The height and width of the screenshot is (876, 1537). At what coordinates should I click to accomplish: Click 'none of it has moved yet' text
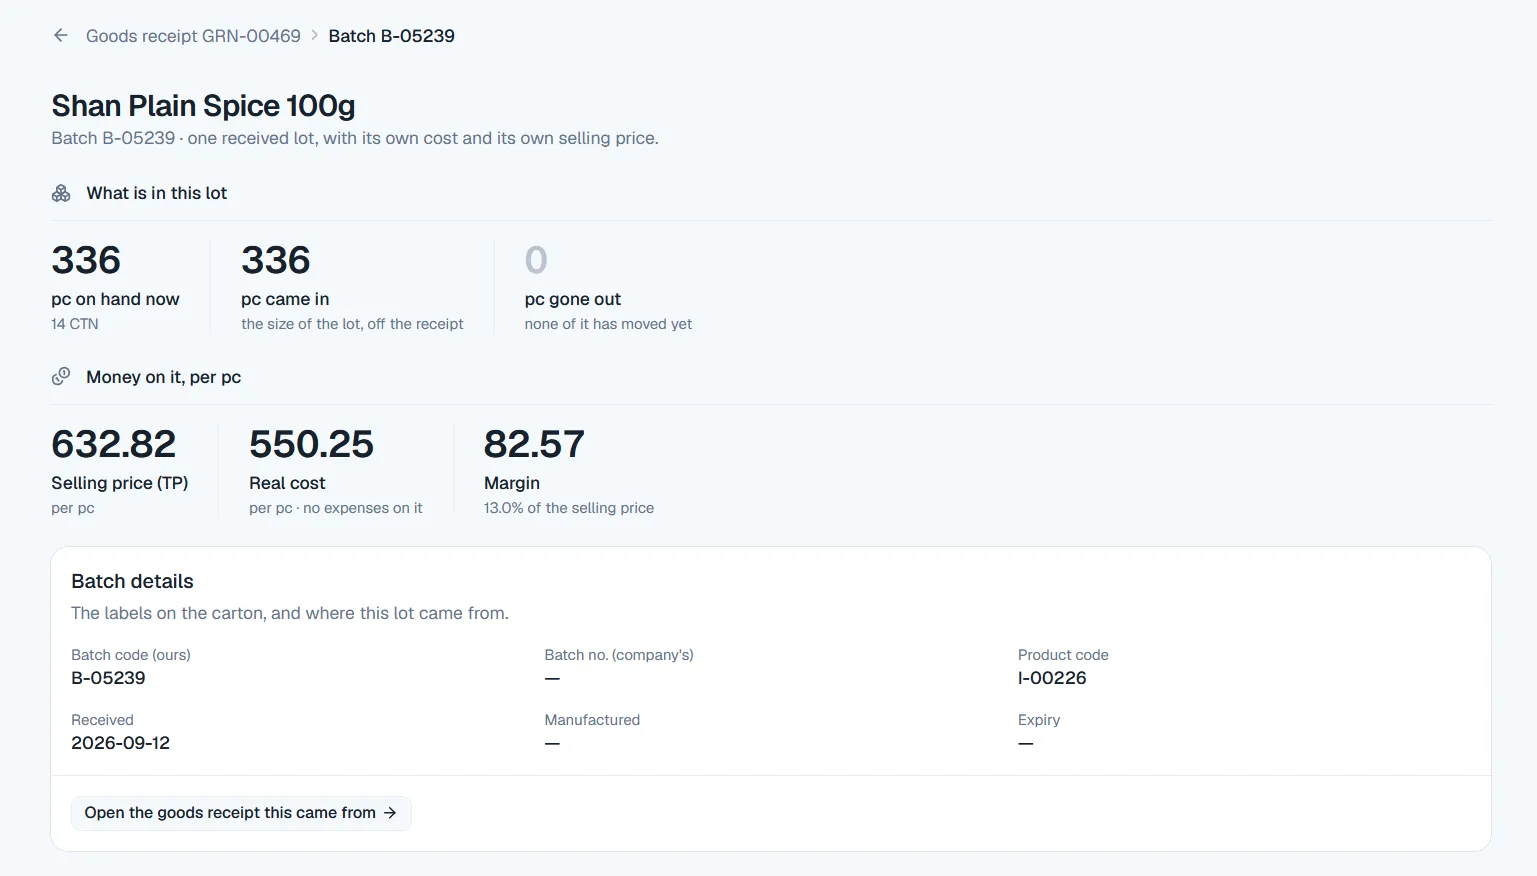click(608, 324)
